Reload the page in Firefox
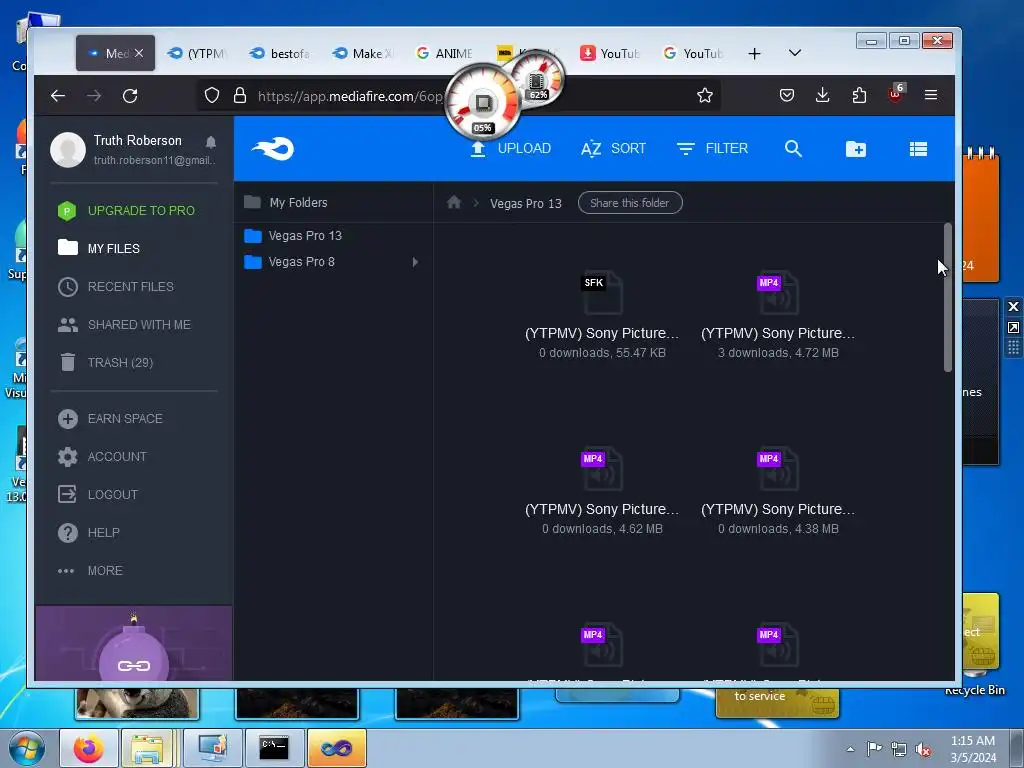1024x768 pixels. coord(130,96)
